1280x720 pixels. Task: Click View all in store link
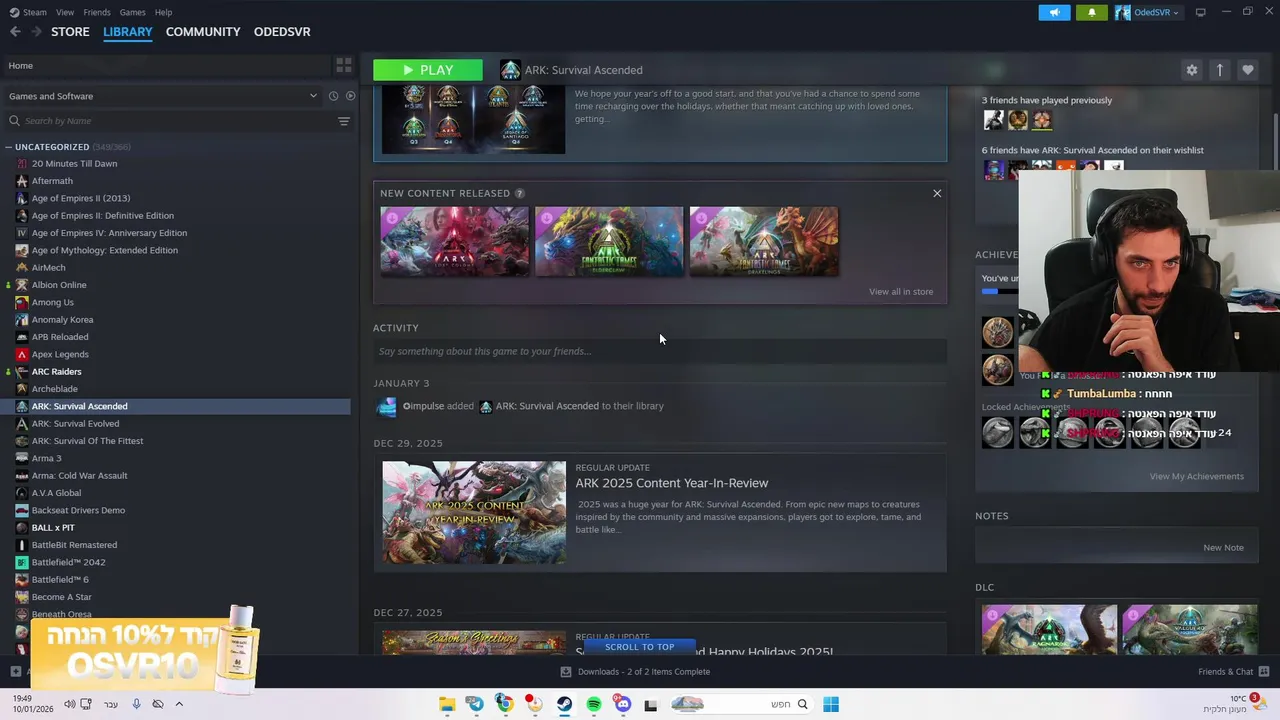point(901,292)
